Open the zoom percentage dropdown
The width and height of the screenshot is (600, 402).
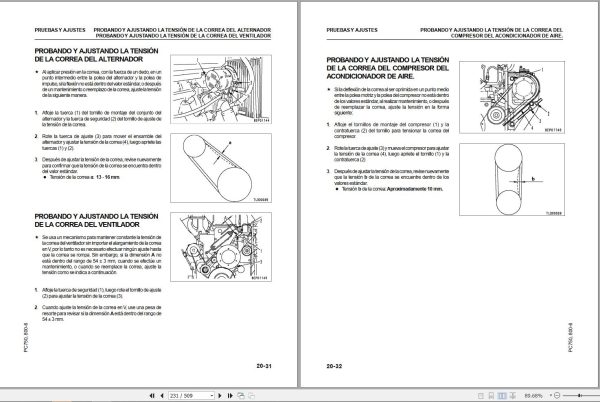[x=551, y=395]
